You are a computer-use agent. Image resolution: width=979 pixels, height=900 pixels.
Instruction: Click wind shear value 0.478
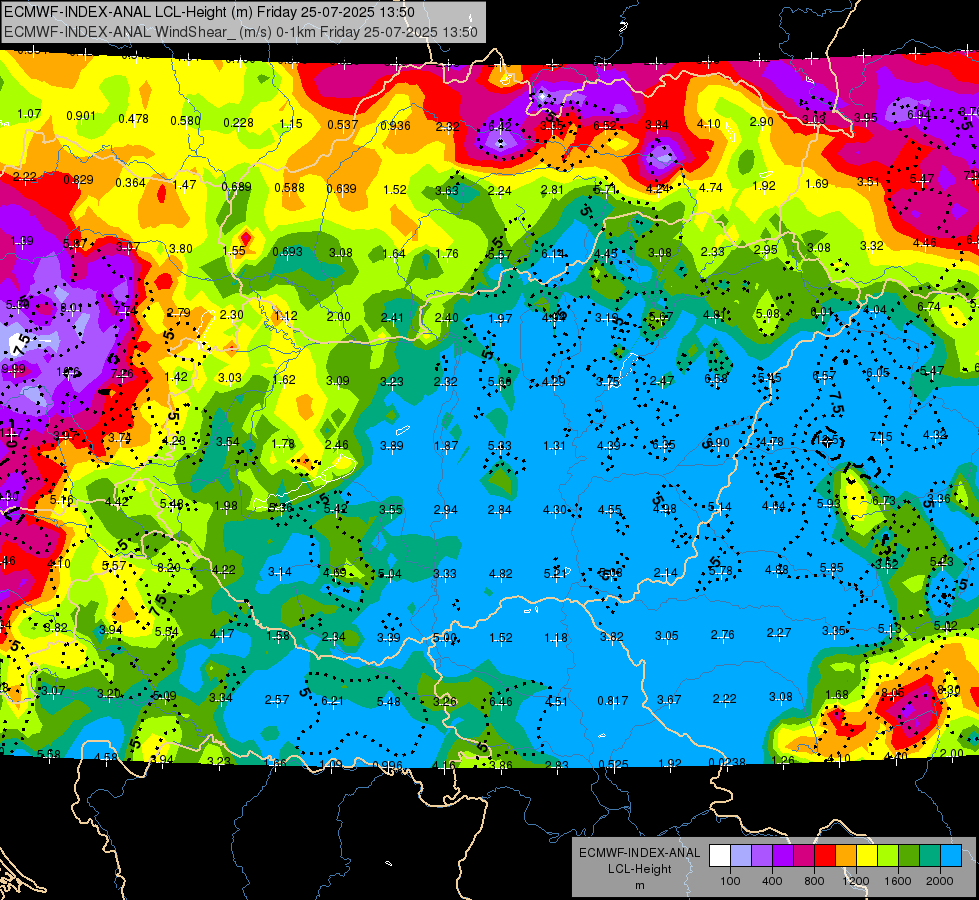(133, 119)
